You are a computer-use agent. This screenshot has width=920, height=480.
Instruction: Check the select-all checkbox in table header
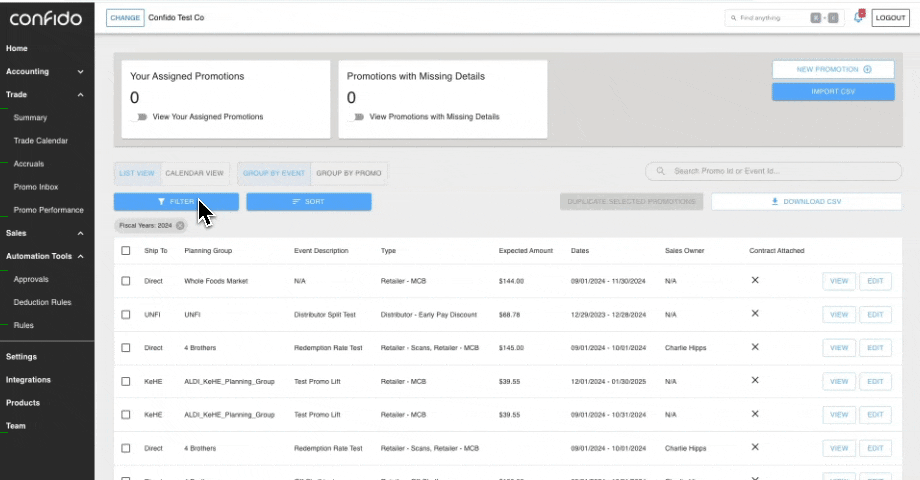pos(126,251)
